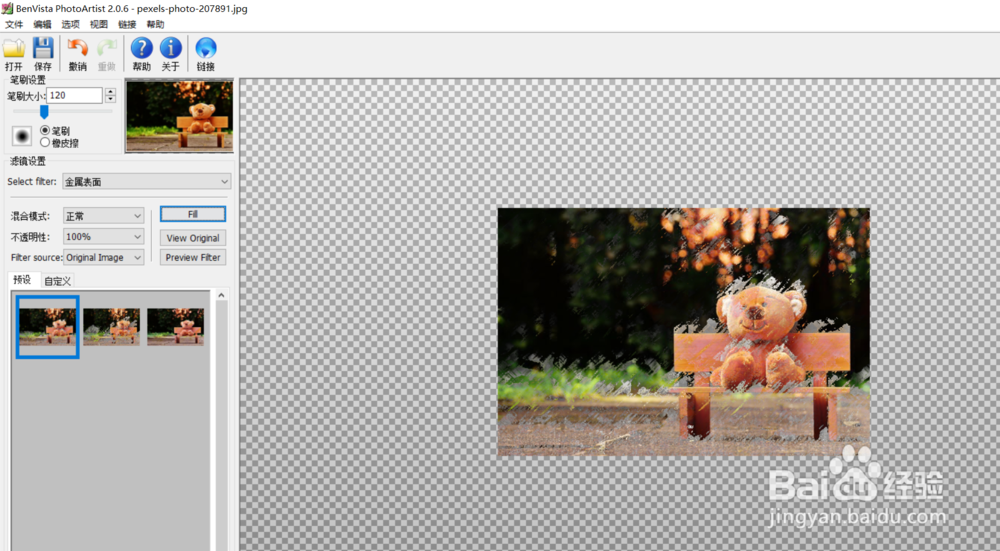Click the Preview Filter button
1000x551 pixels.
[193, 257]
